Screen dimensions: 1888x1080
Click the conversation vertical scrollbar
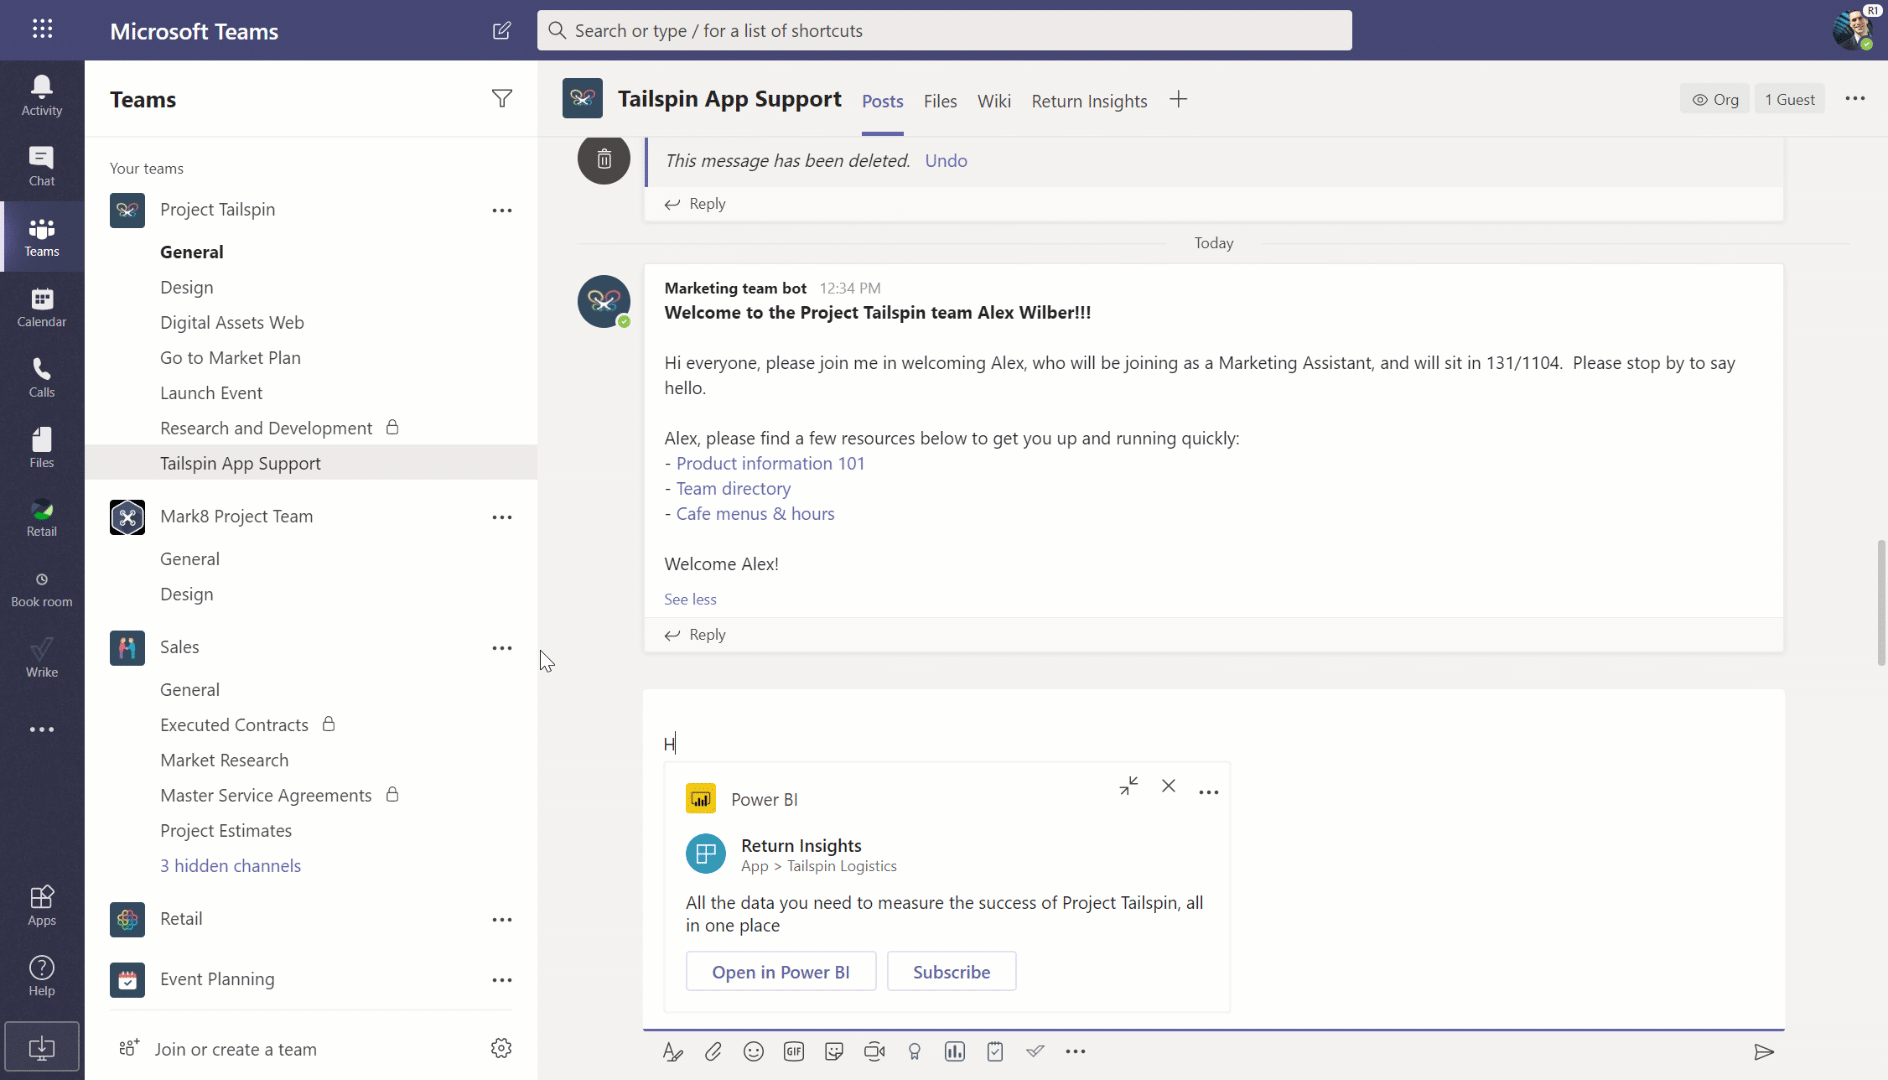click(1881, 603)
